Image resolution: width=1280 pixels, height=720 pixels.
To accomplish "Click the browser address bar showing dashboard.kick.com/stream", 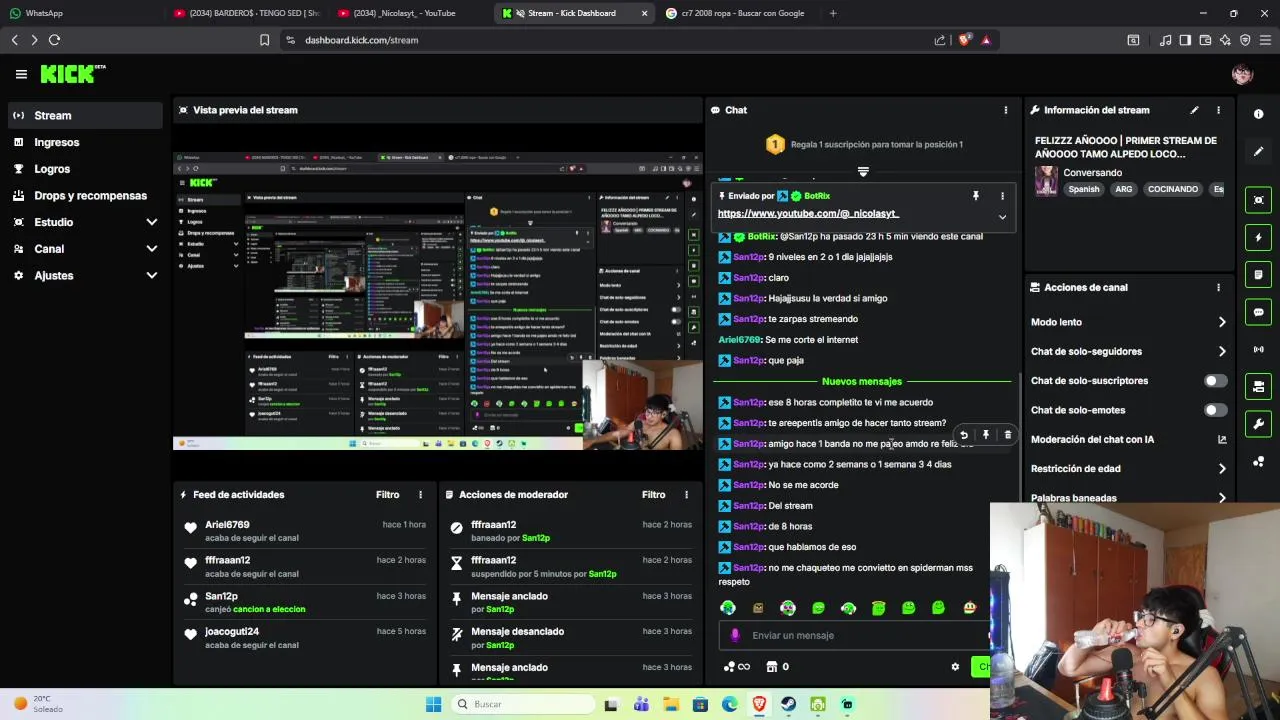I will [x=600, y=40].
